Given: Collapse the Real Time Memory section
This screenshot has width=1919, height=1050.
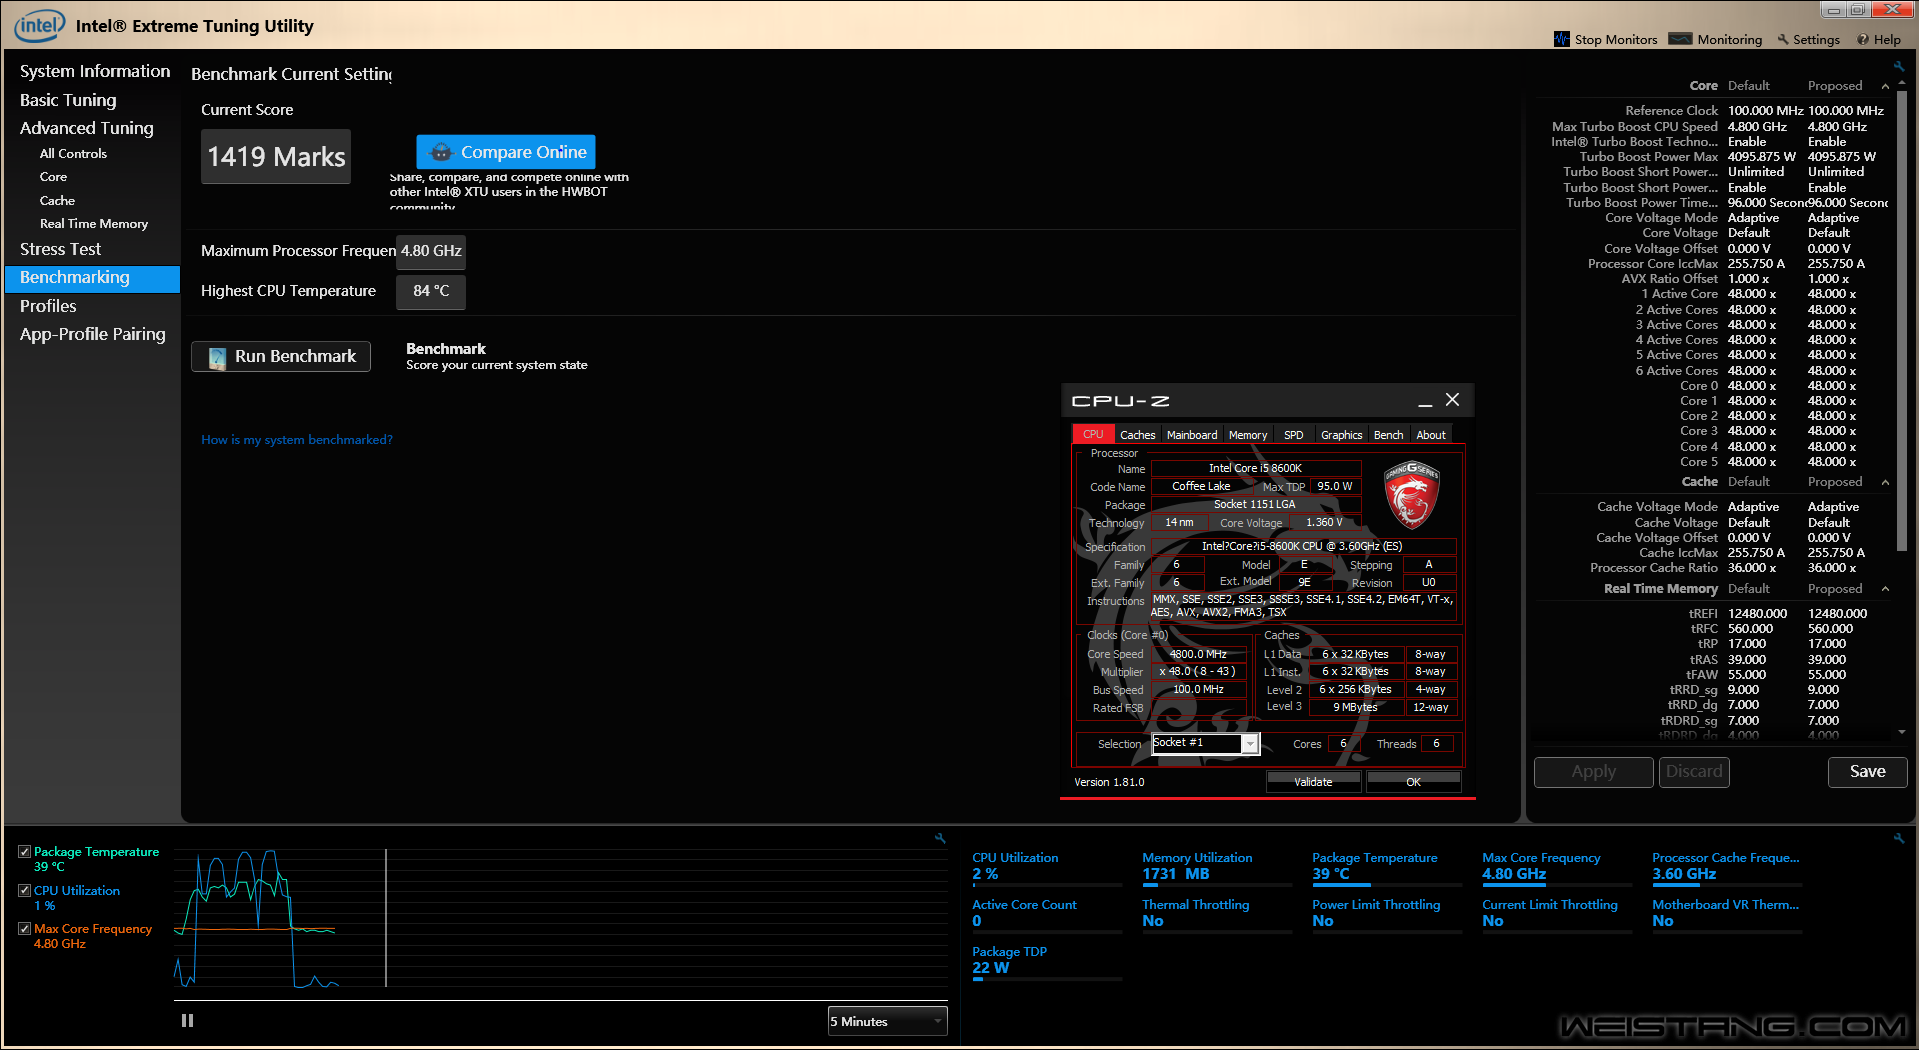Looking at the screenshot, I should pyautogui.click(x=1885, y=589).
